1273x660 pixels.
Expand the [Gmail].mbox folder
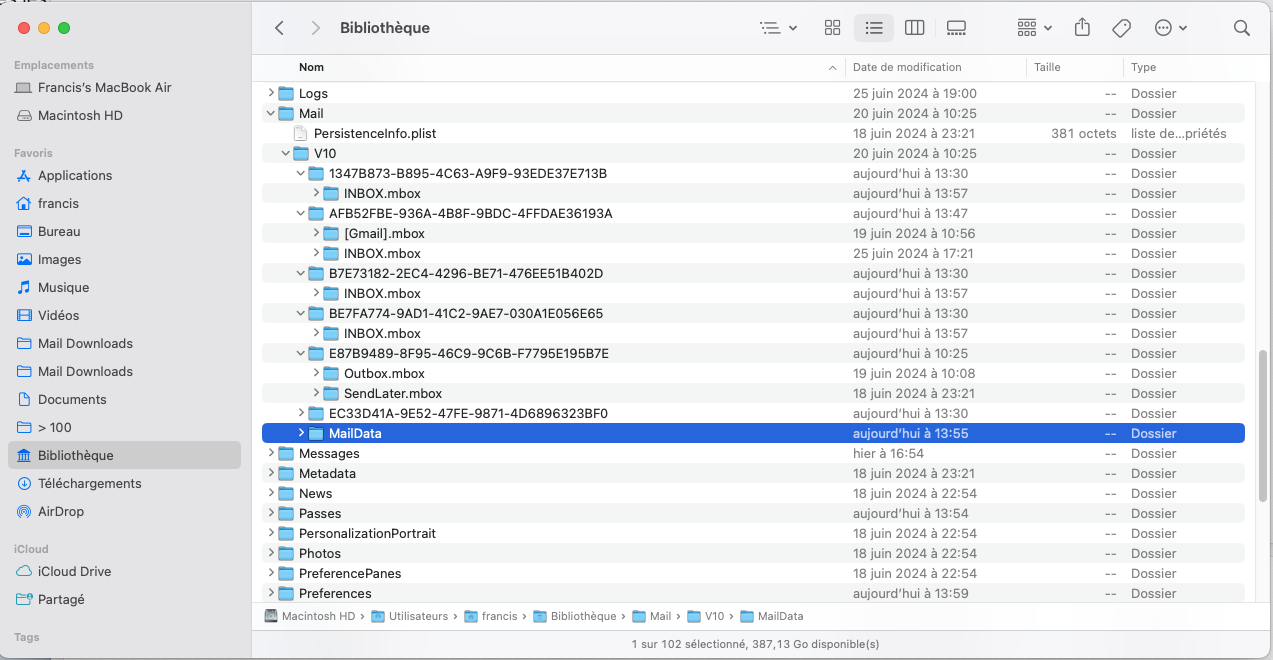(x=316, y=233)
